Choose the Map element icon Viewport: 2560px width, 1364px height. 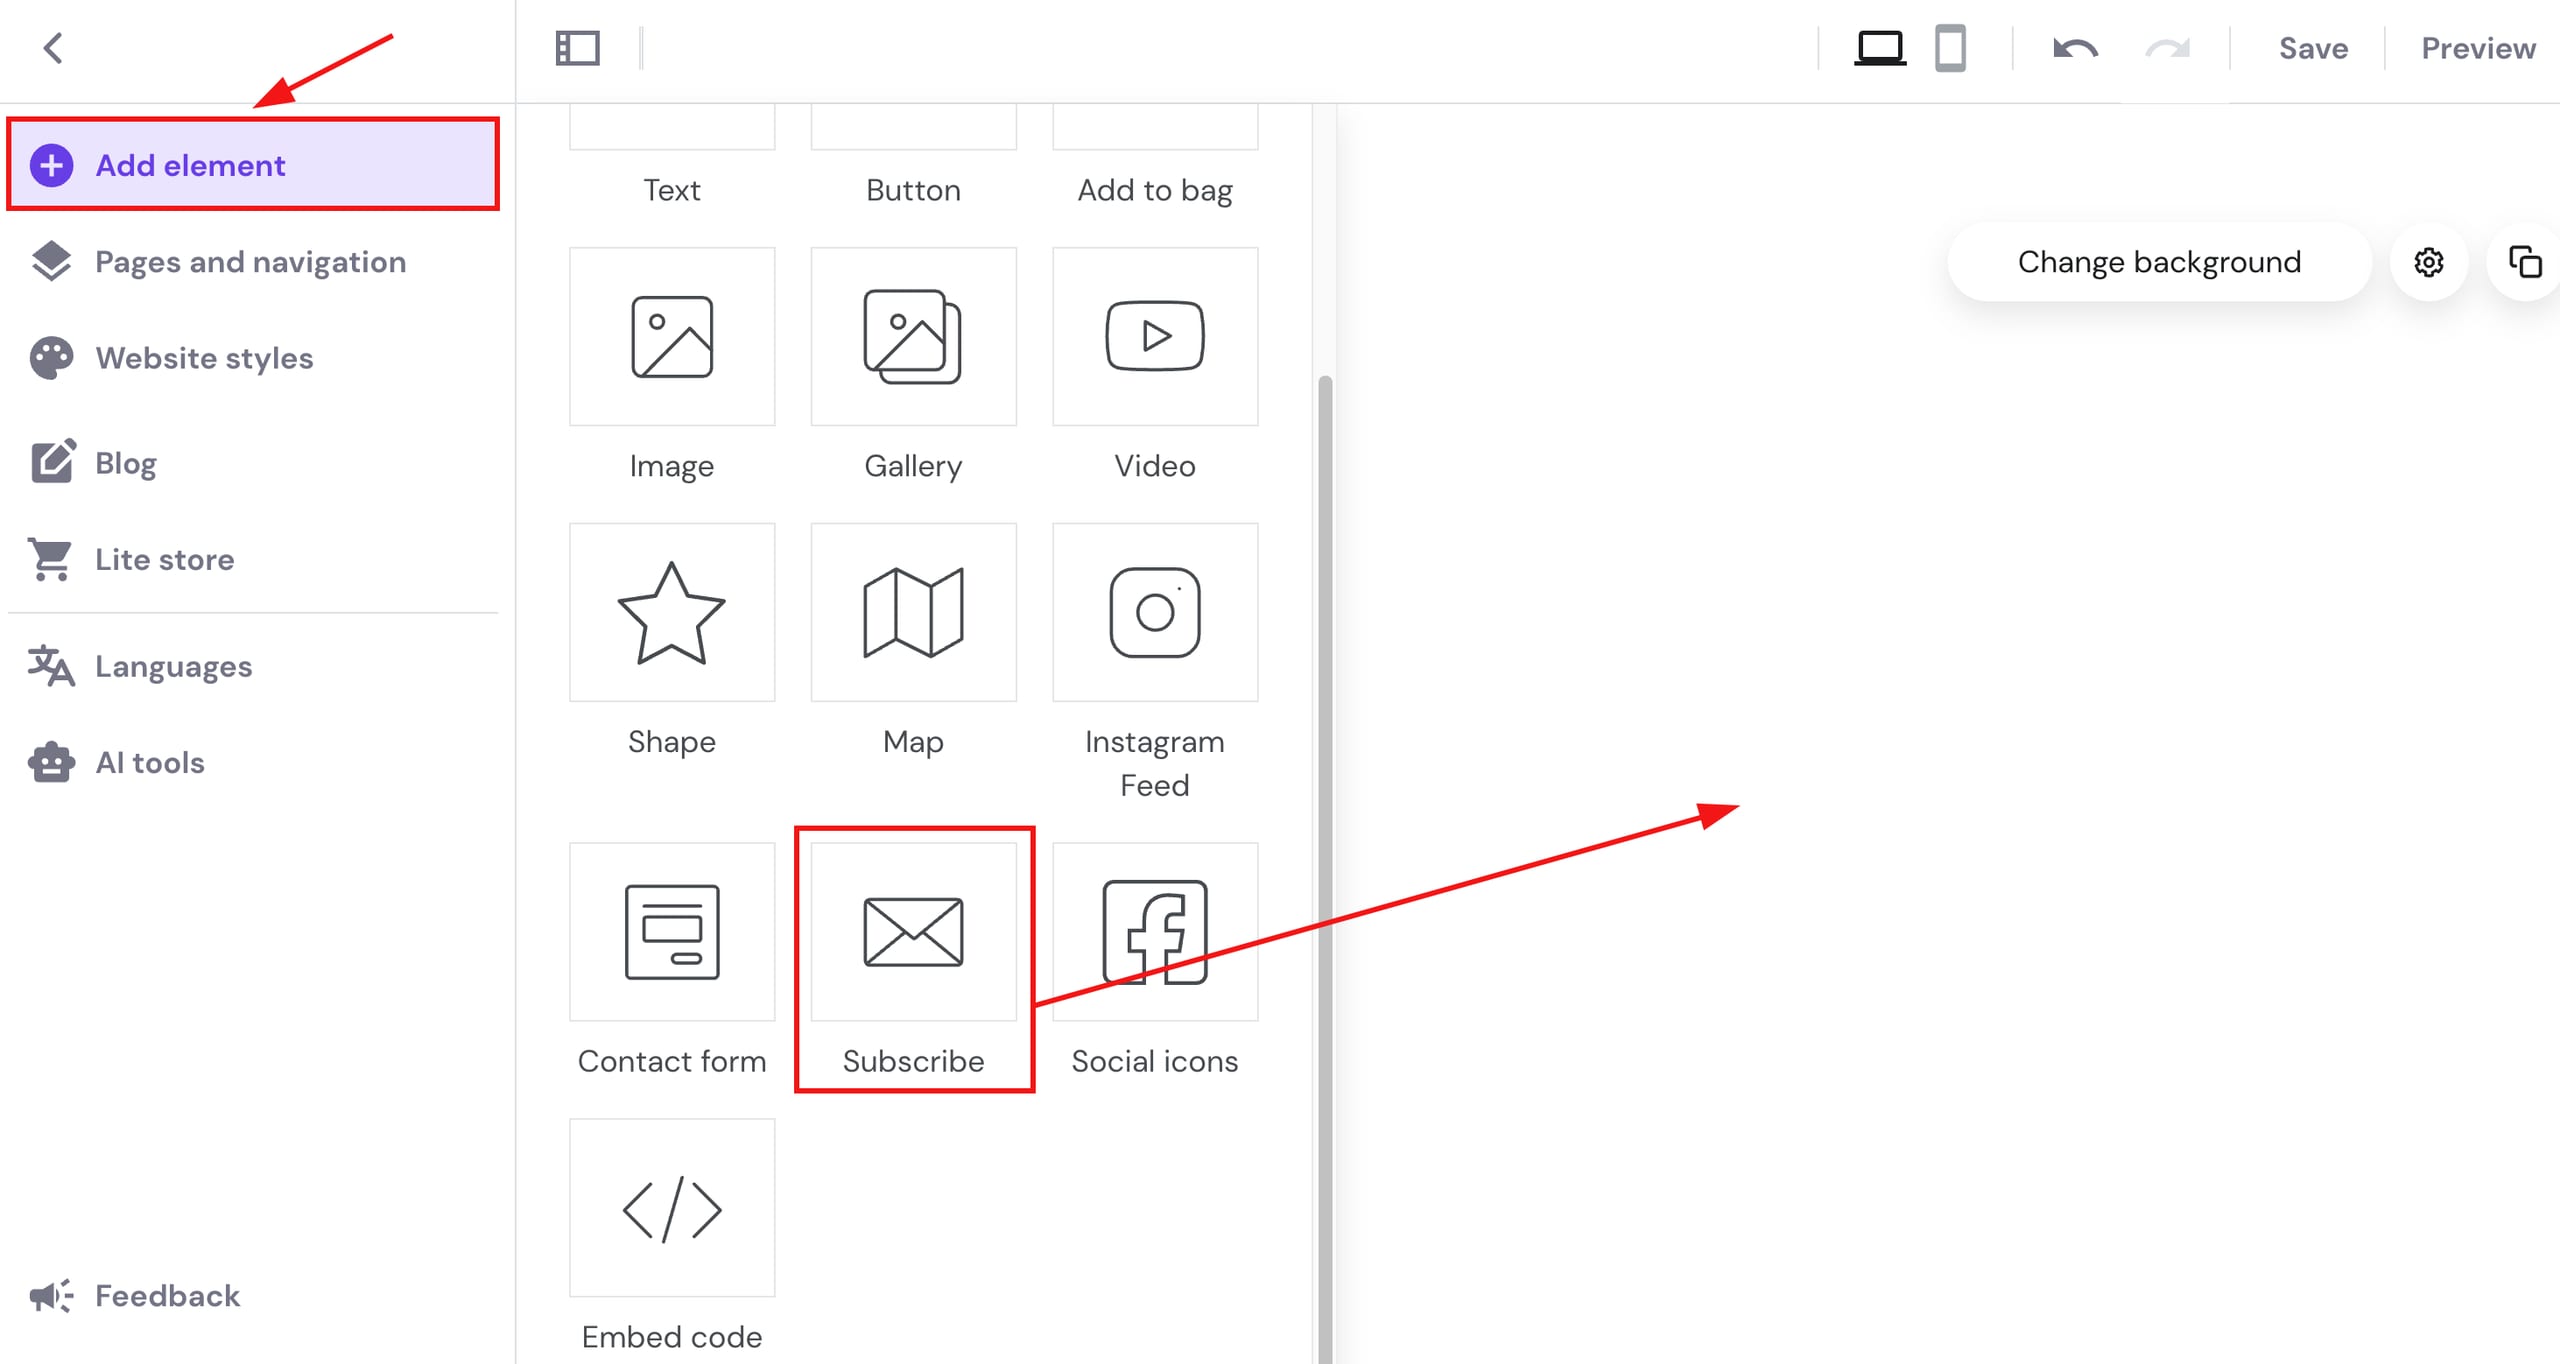point(913,612)
